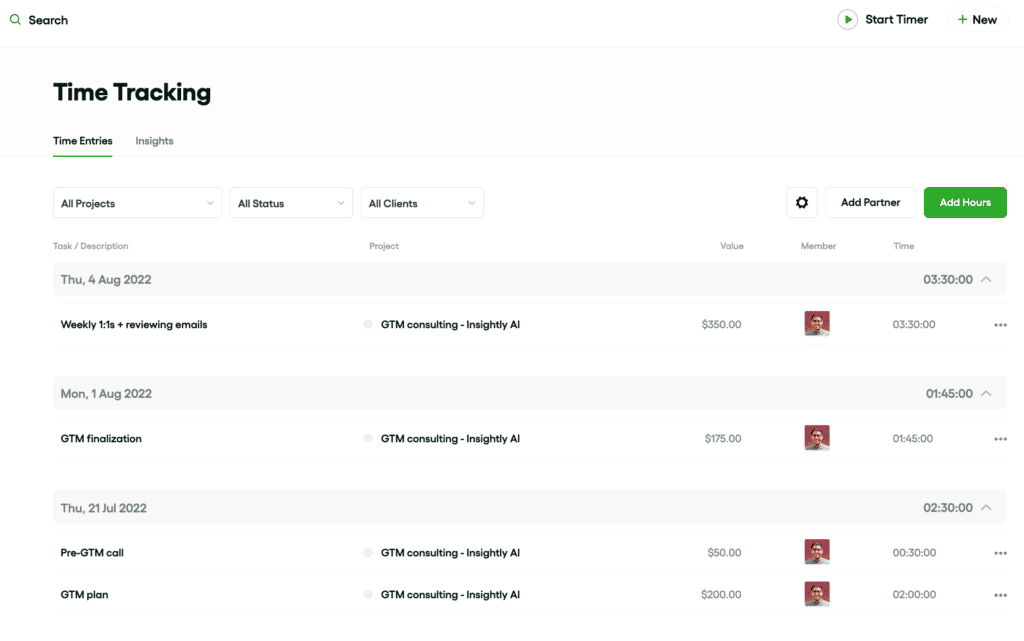Collapse the Mon, 1 Aug 2022 group
This screenshot has height=641, width=1024.
pyautogui.click(x=986, y=394)
